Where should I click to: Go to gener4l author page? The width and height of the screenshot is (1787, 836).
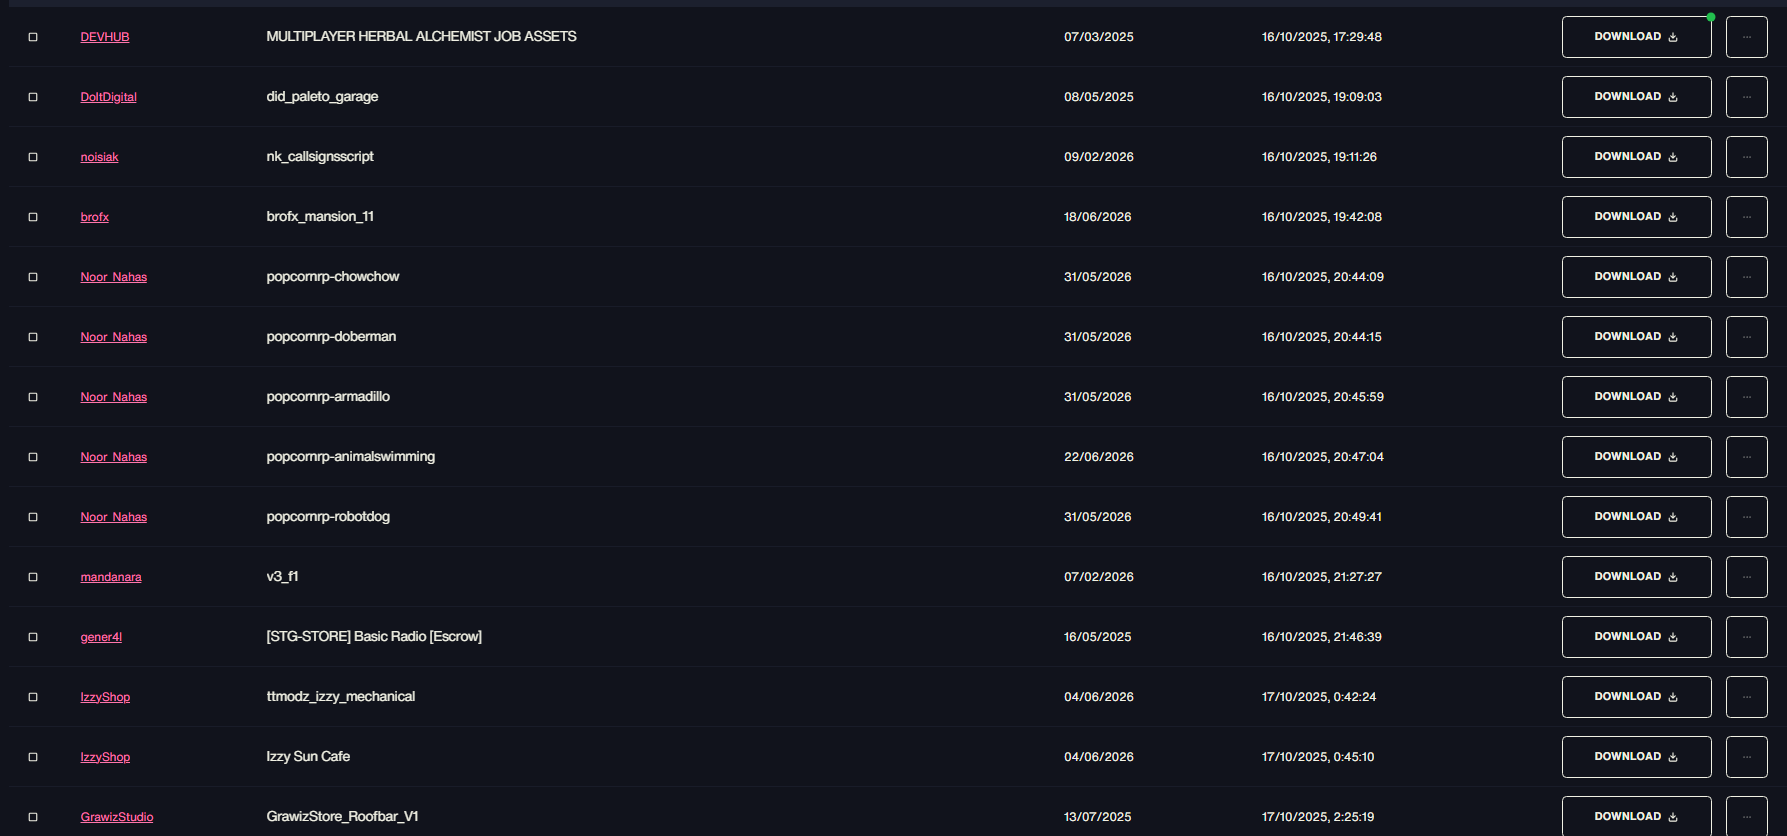101,637
